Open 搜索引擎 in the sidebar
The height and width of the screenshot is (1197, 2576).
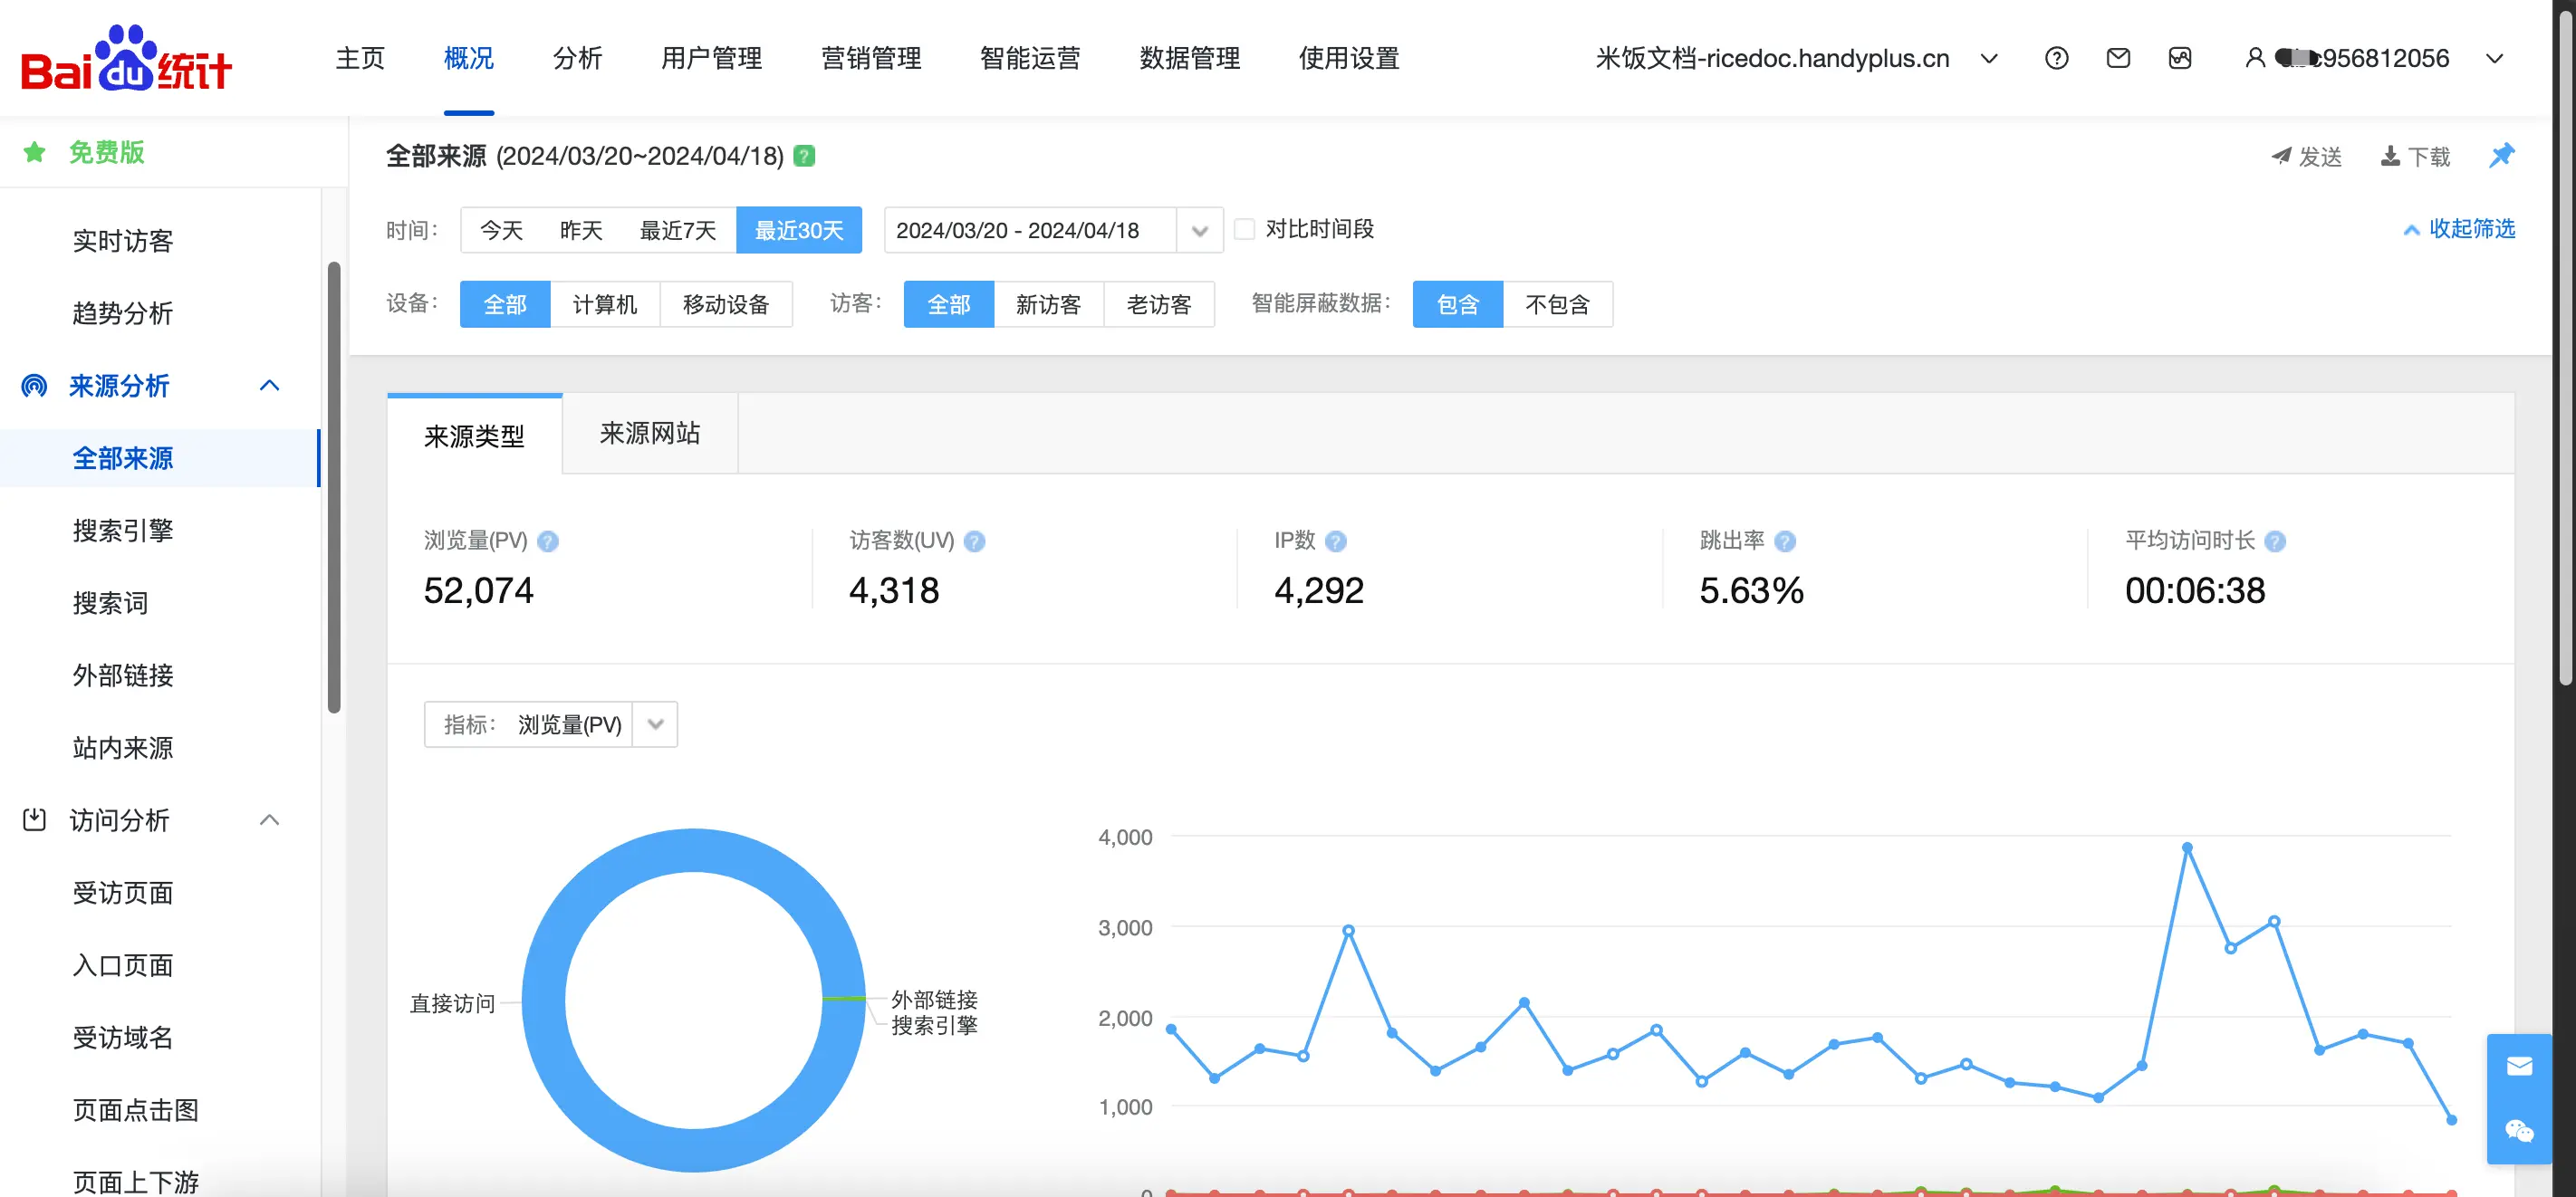(123, 530)
